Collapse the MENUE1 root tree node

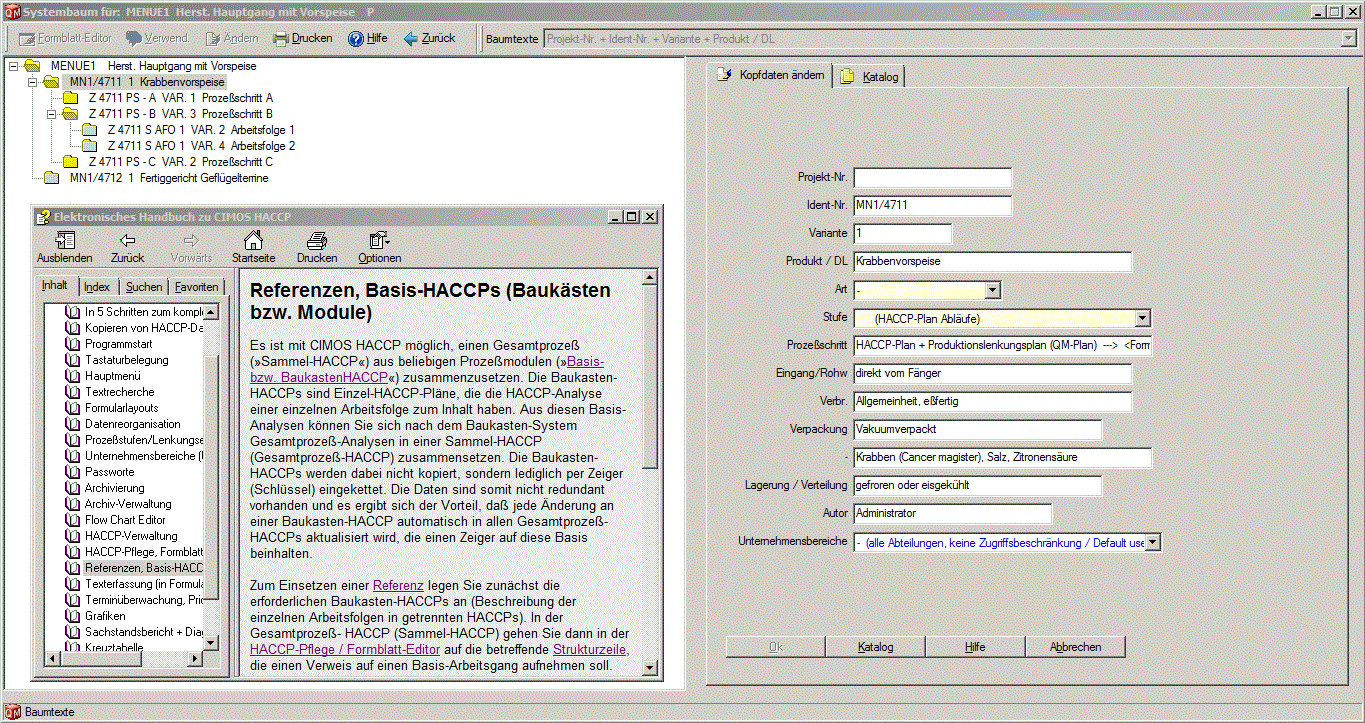point(12,66)
